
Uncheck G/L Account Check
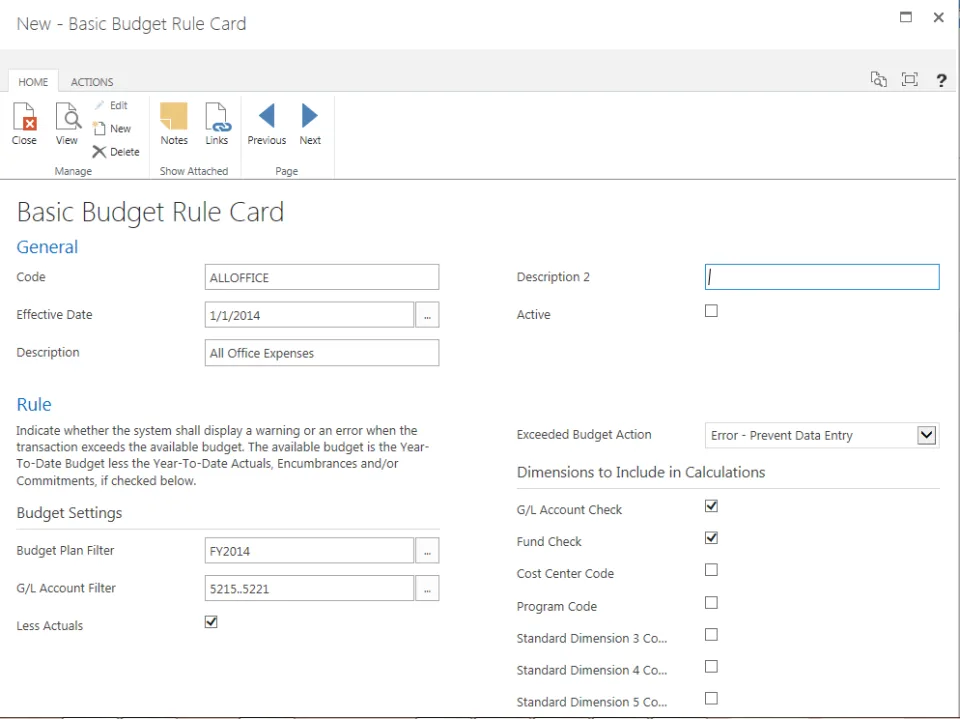coord(711,506)
